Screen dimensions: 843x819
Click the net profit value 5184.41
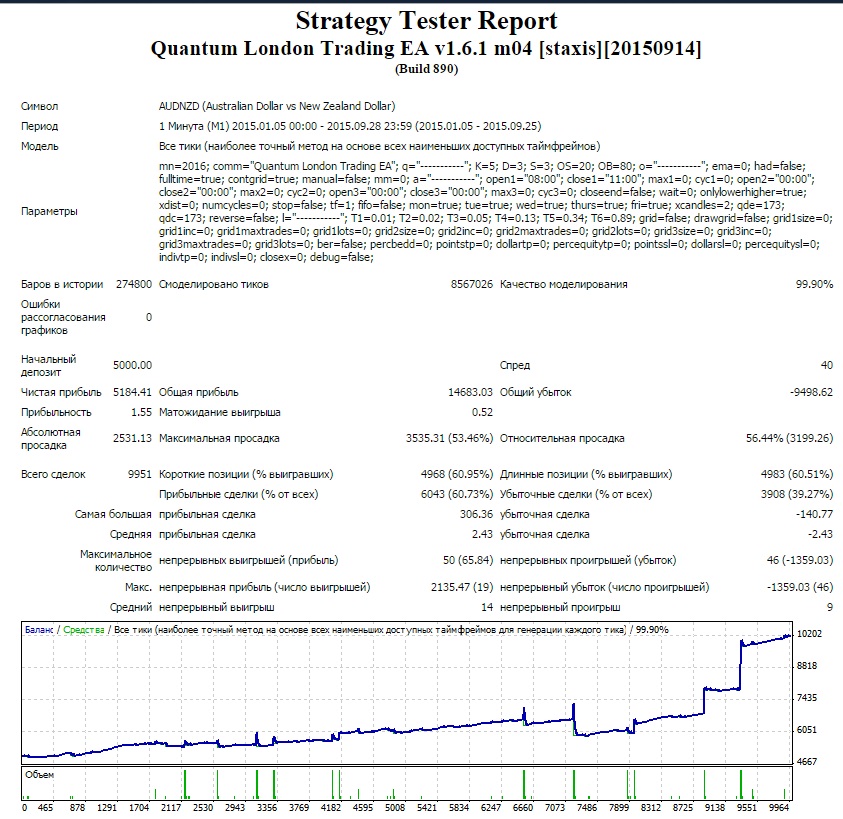coord(132,392)
